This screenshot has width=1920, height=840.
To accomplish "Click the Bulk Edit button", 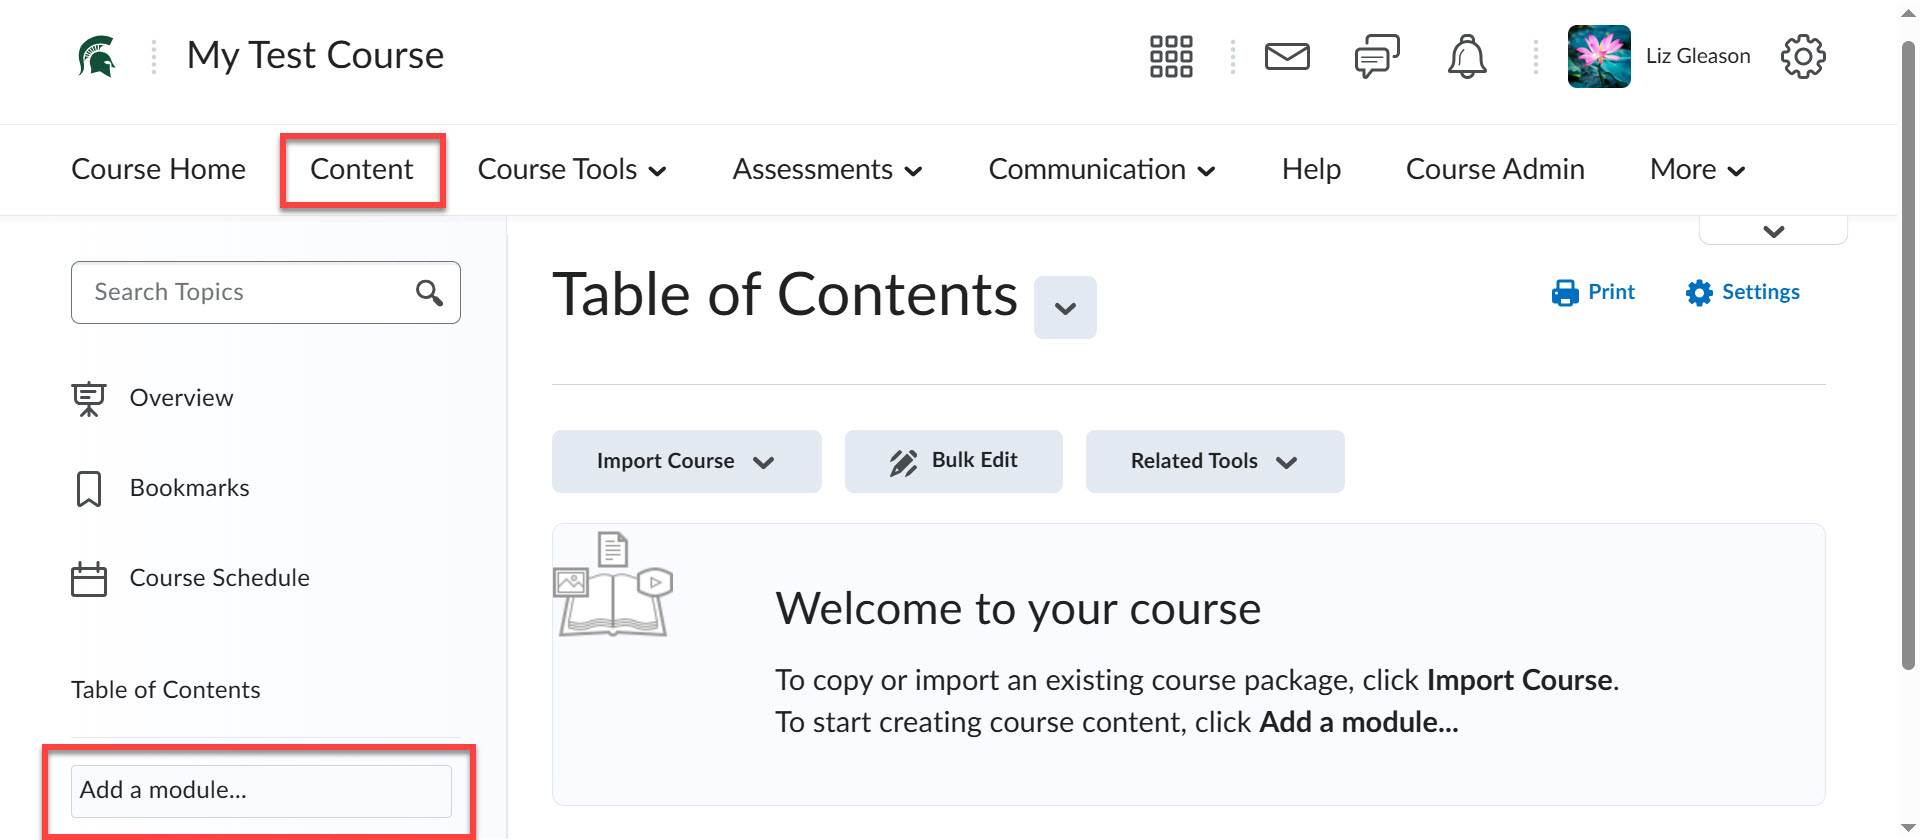I will (x=954, y=461).
